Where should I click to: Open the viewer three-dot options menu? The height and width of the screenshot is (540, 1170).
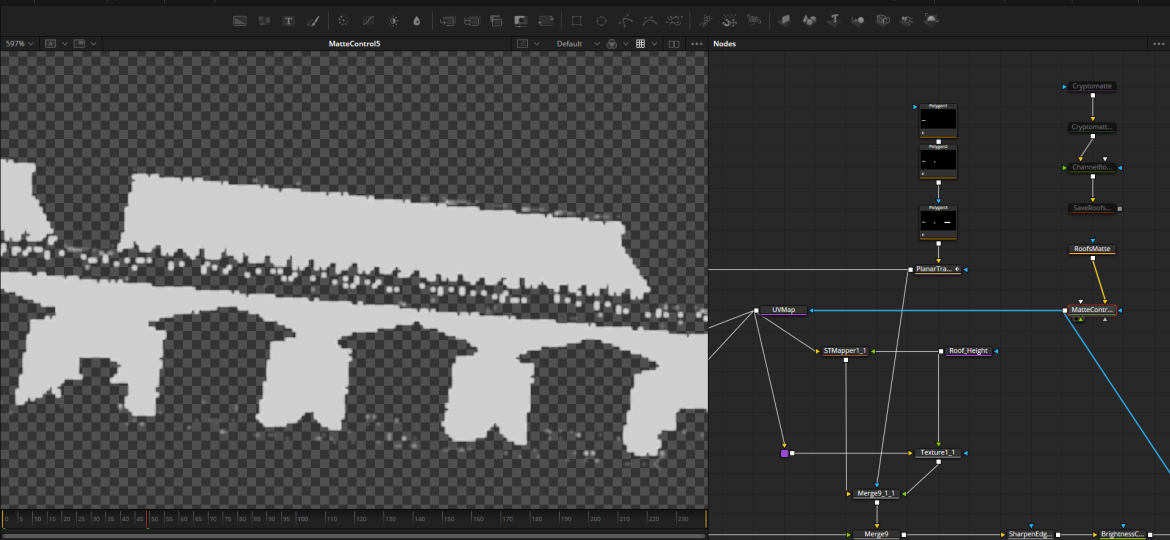pos(695,44)
